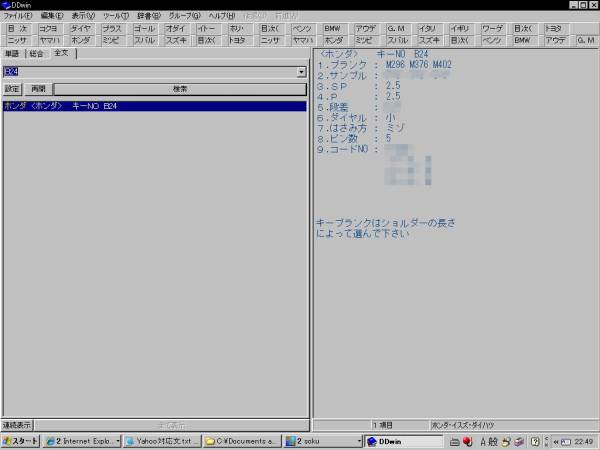This screenshot has height=450, width=600.
Task: Open the スタート menu
Action: 21,441
